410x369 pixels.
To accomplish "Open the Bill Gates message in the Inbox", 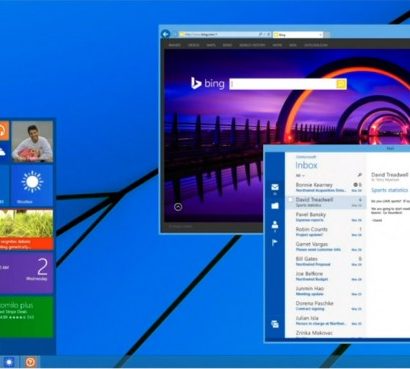I will 325,261.
